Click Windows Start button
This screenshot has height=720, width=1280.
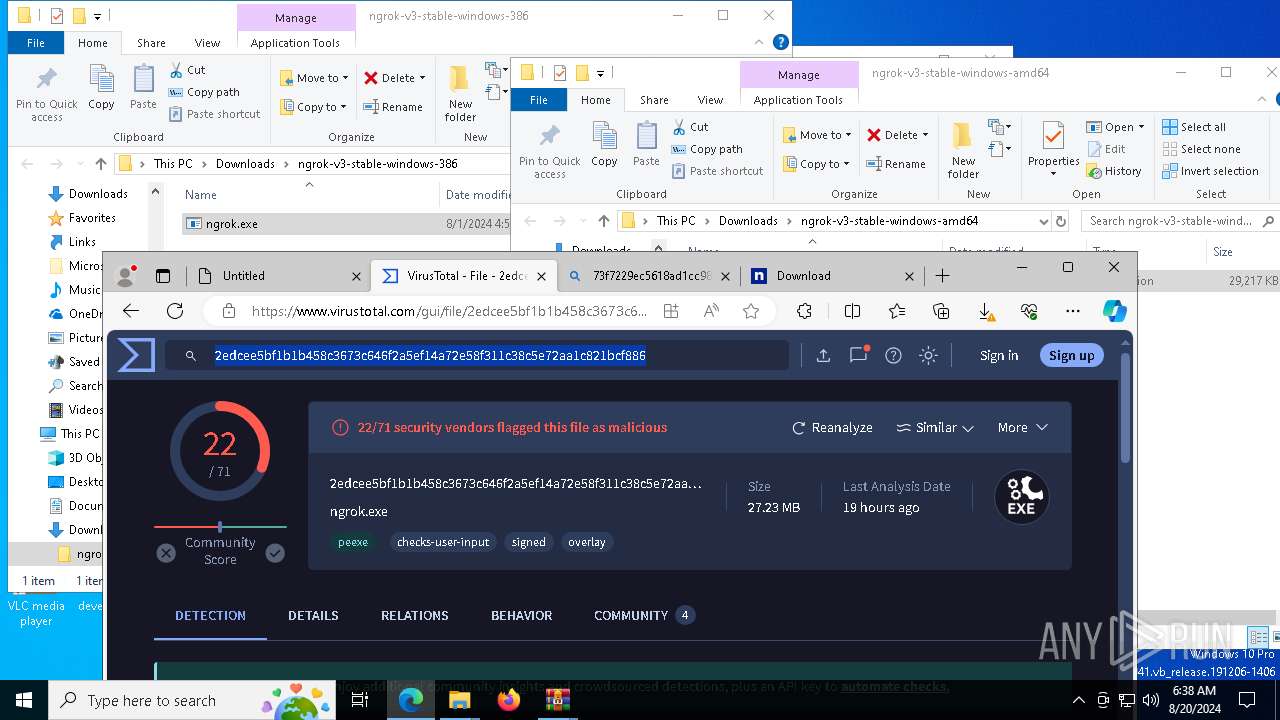24,700
